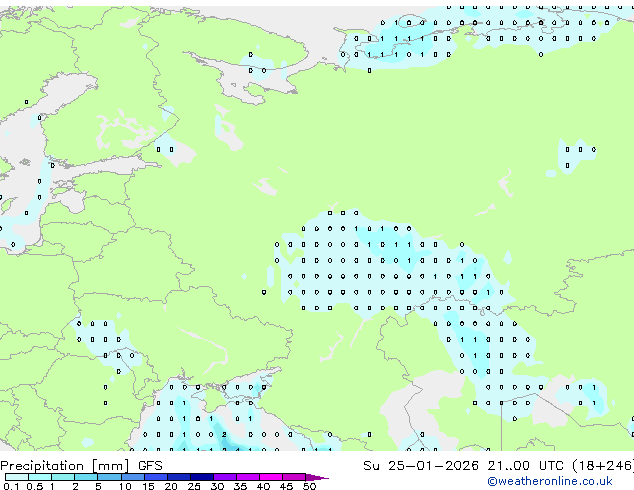The height and width of the screenshot is (490, 634).
Task: Click the 40 to 45 mm legend swatch
Action: coord(271,477)
